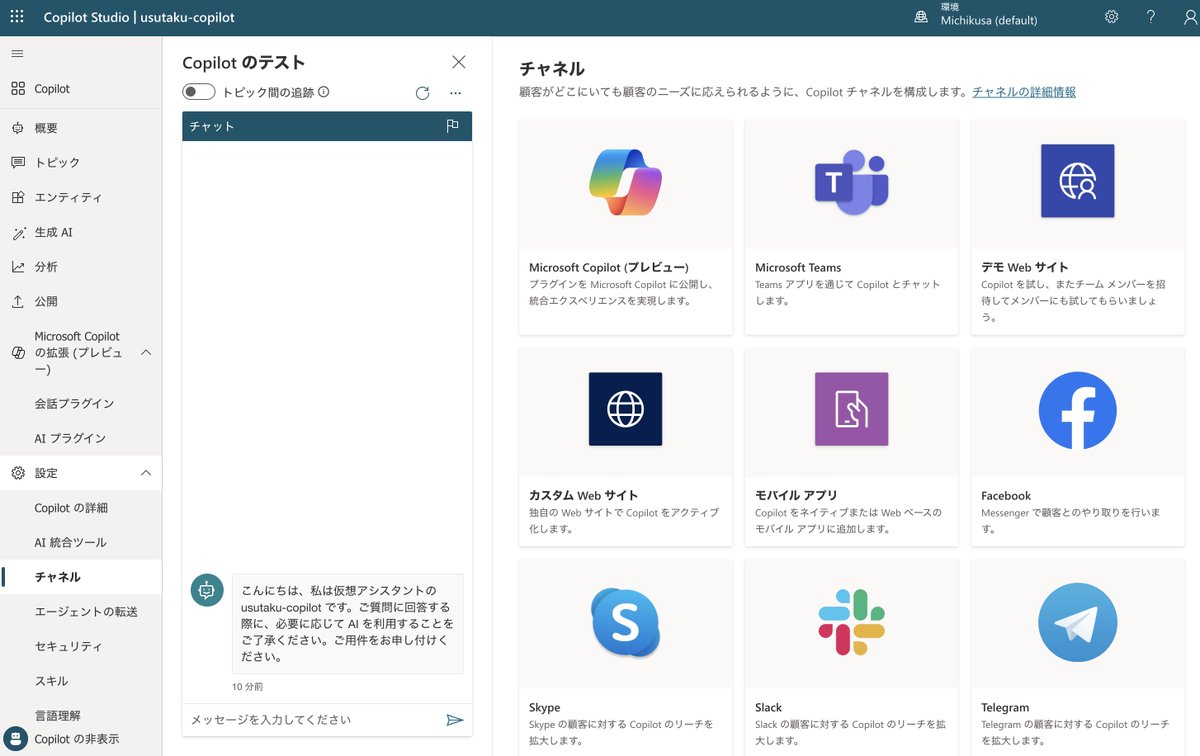Collapse Microsoft Copilot の拡張 section chevron
Image resolution: width=1200 pixels, height=756 pixels.
click(x=145, y=353)
